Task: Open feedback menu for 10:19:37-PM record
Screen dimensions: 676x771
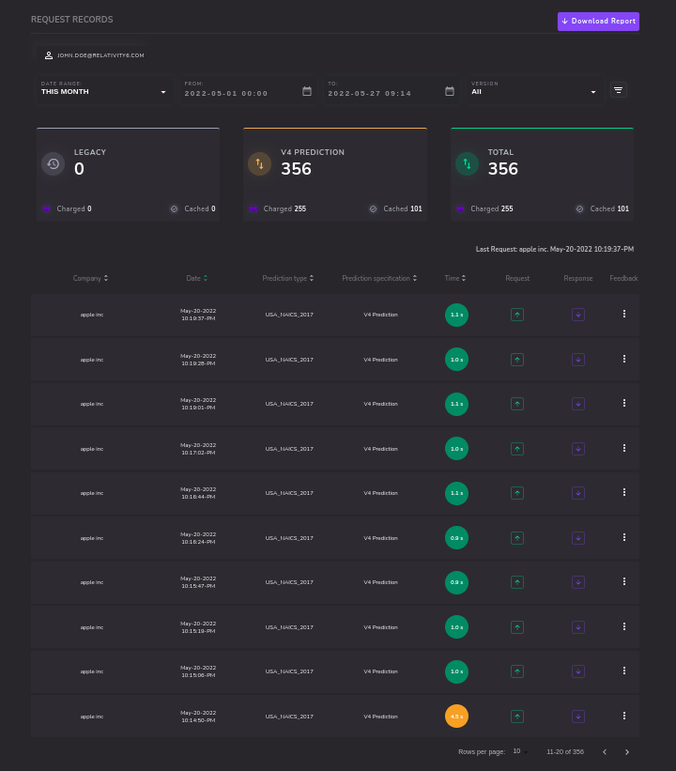Action: (624, 314)
